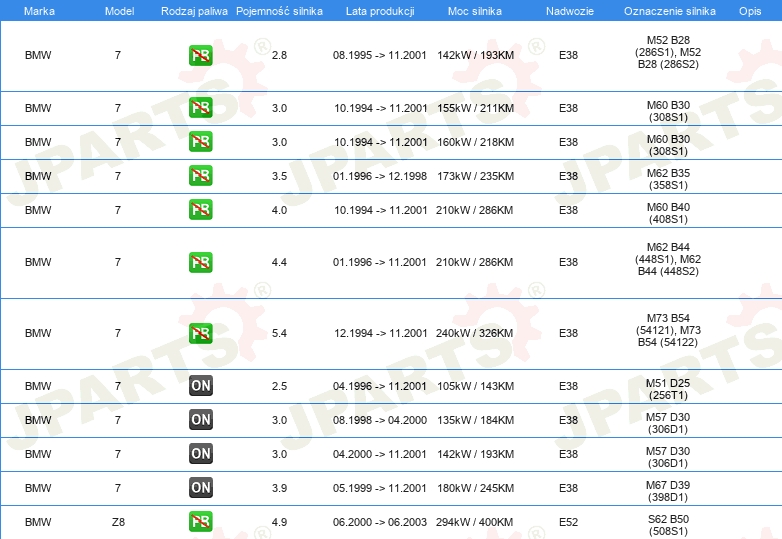Select the M73 B54 (54121) engine cell

point(668,330)
